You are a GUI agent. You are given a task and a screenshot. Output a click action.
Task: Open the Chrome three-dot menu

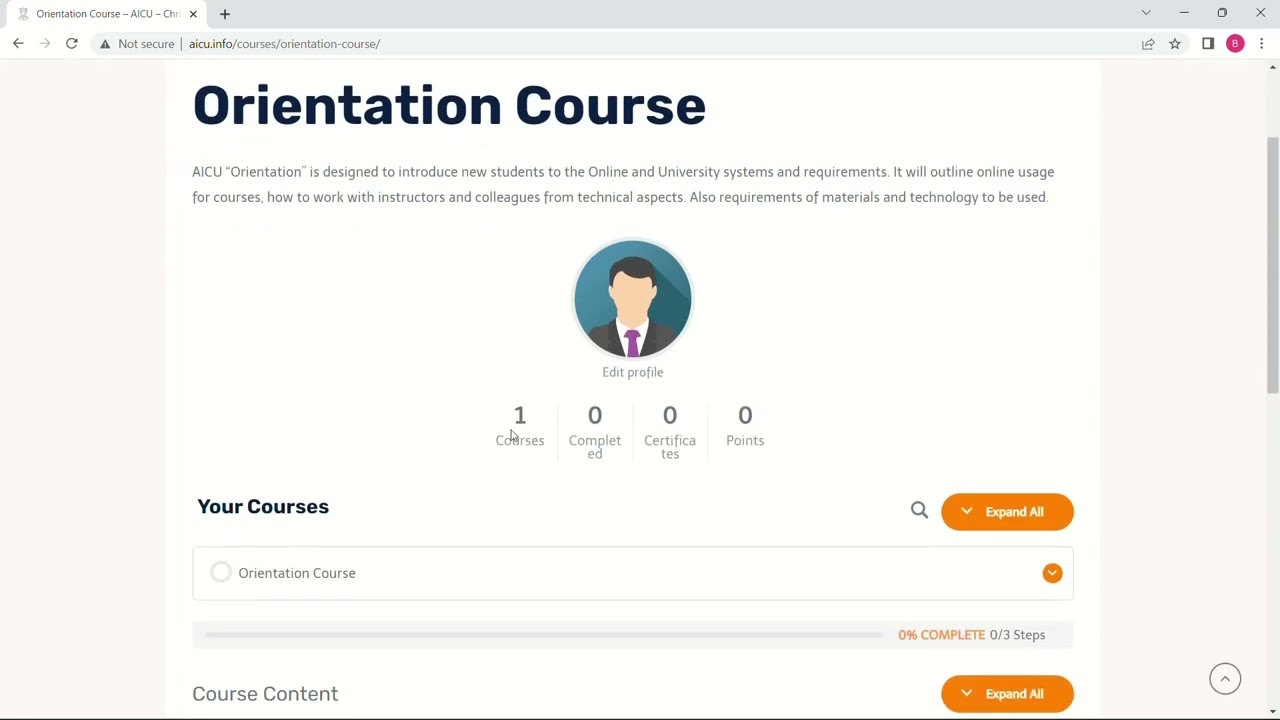1262,44
